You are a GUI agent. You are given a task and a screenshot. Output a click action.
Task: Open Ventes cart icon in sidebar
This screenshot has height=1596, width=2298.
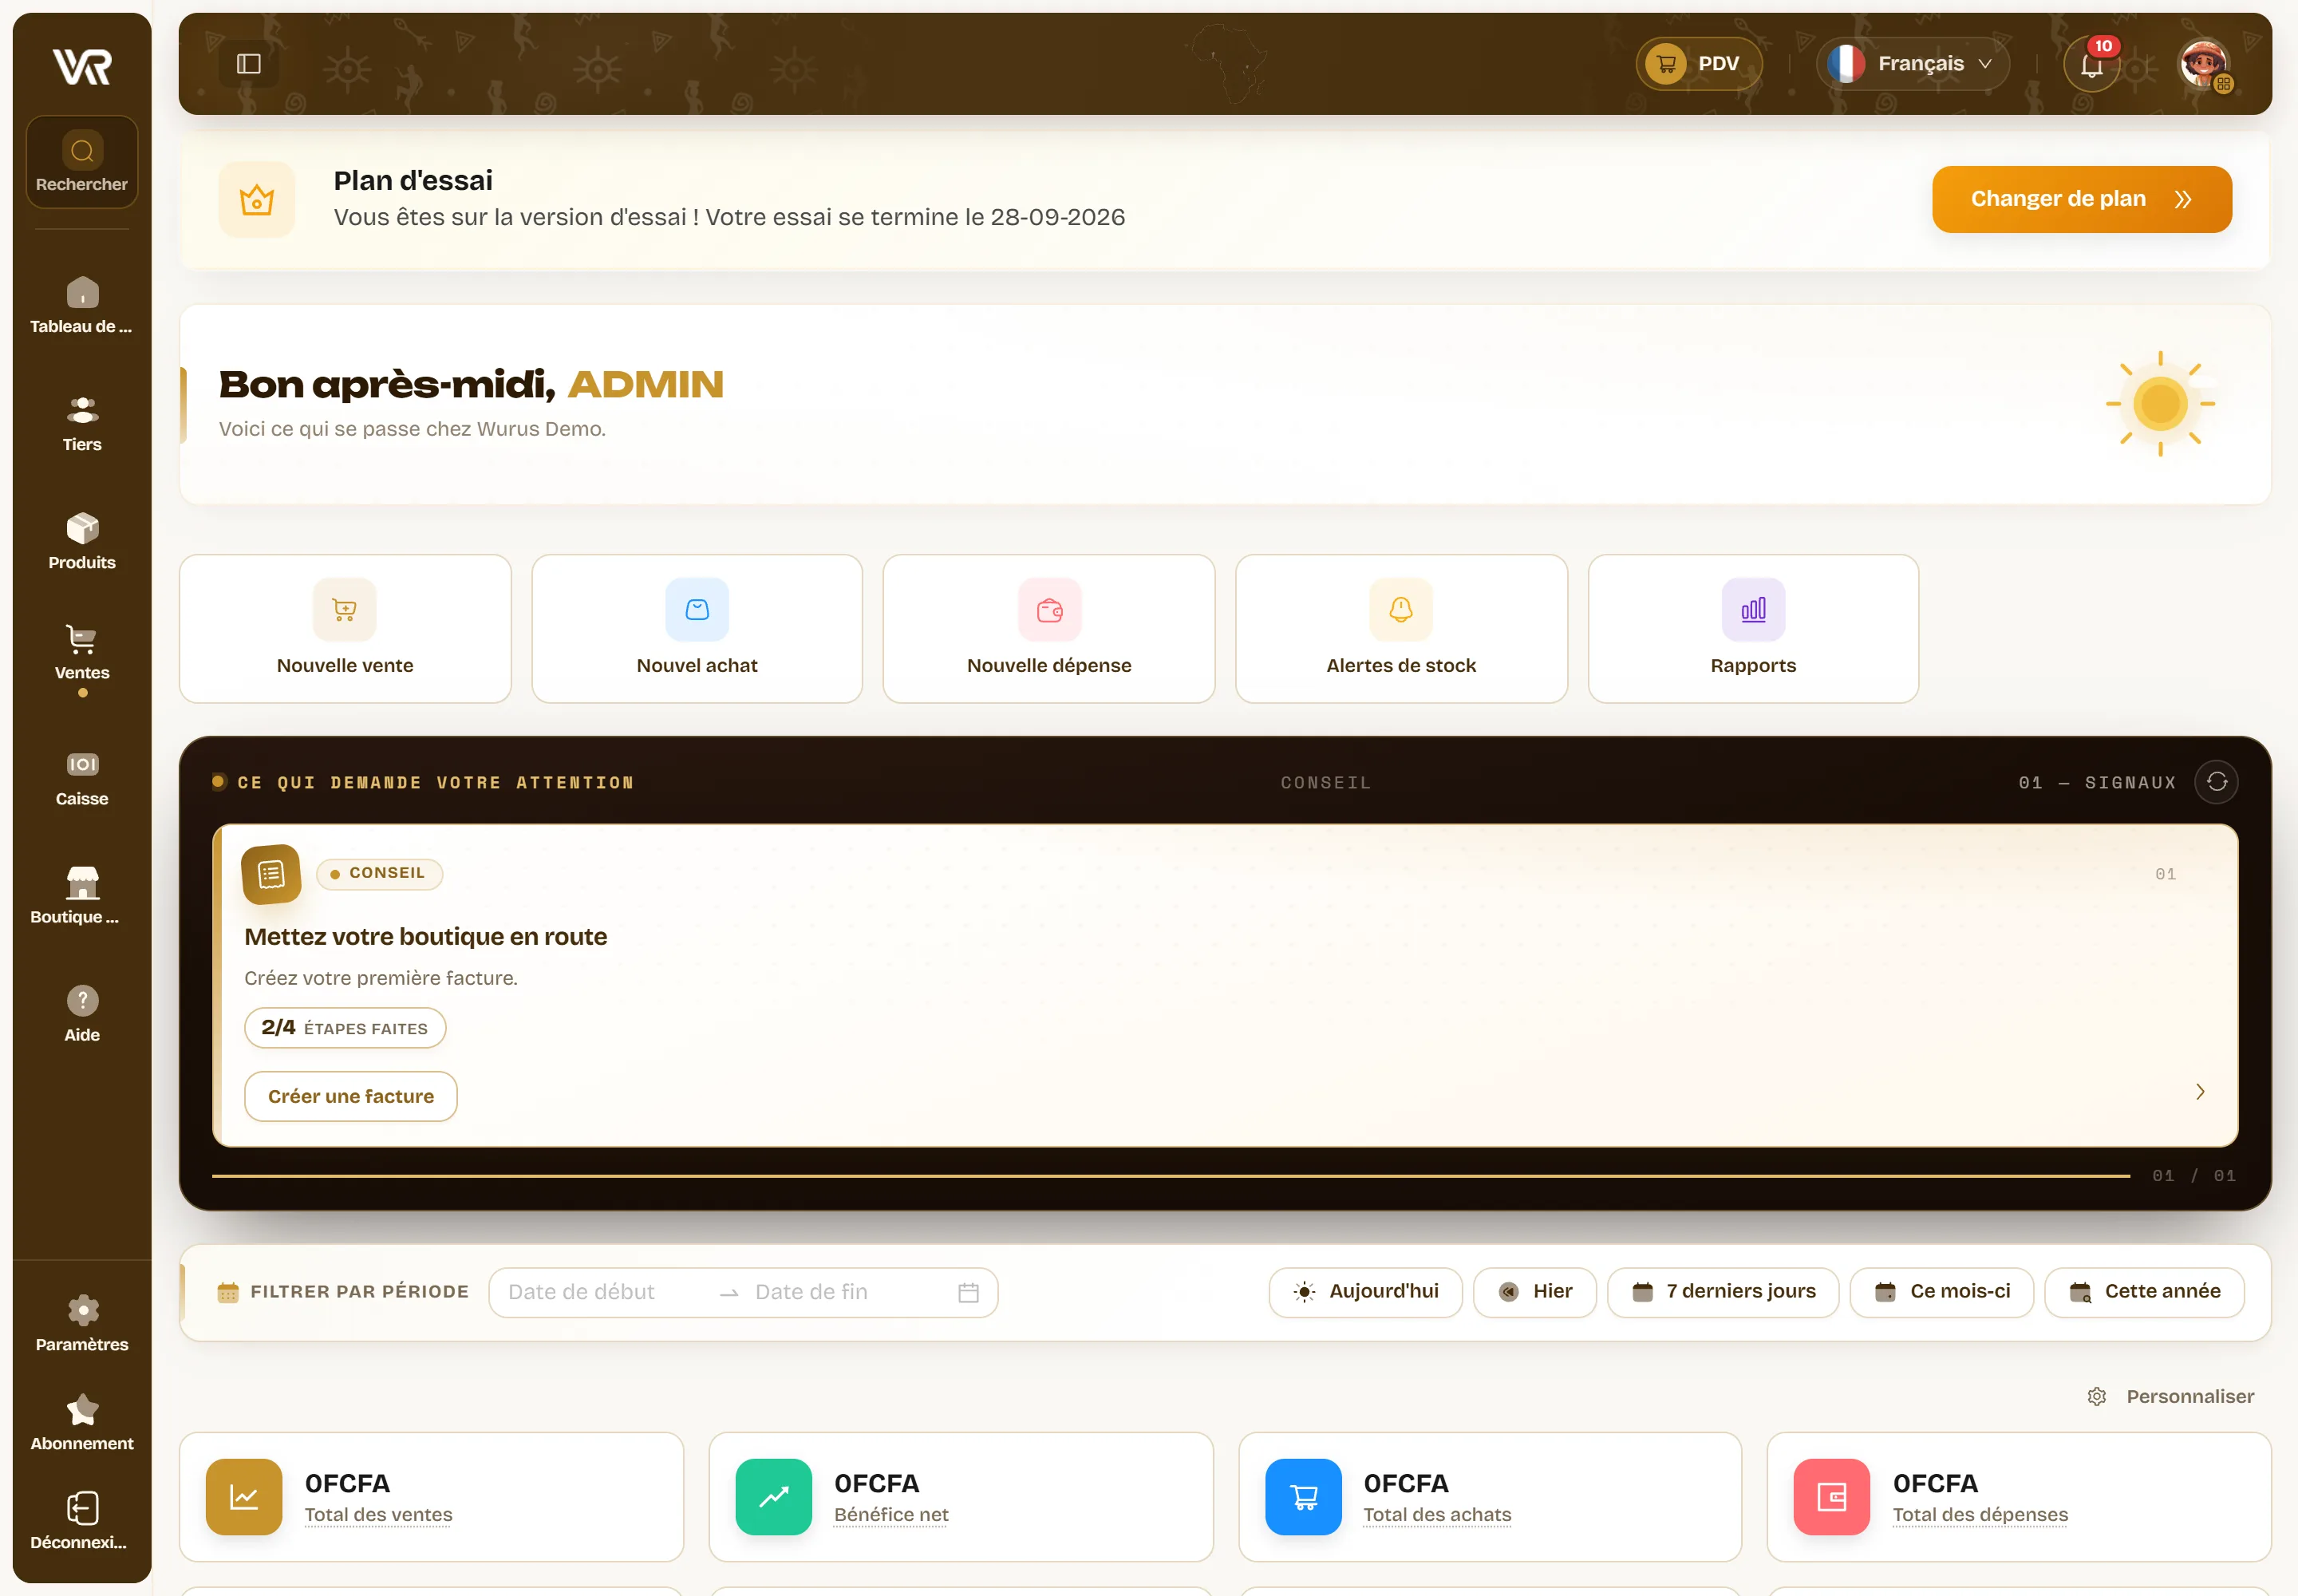pos(82,639)
